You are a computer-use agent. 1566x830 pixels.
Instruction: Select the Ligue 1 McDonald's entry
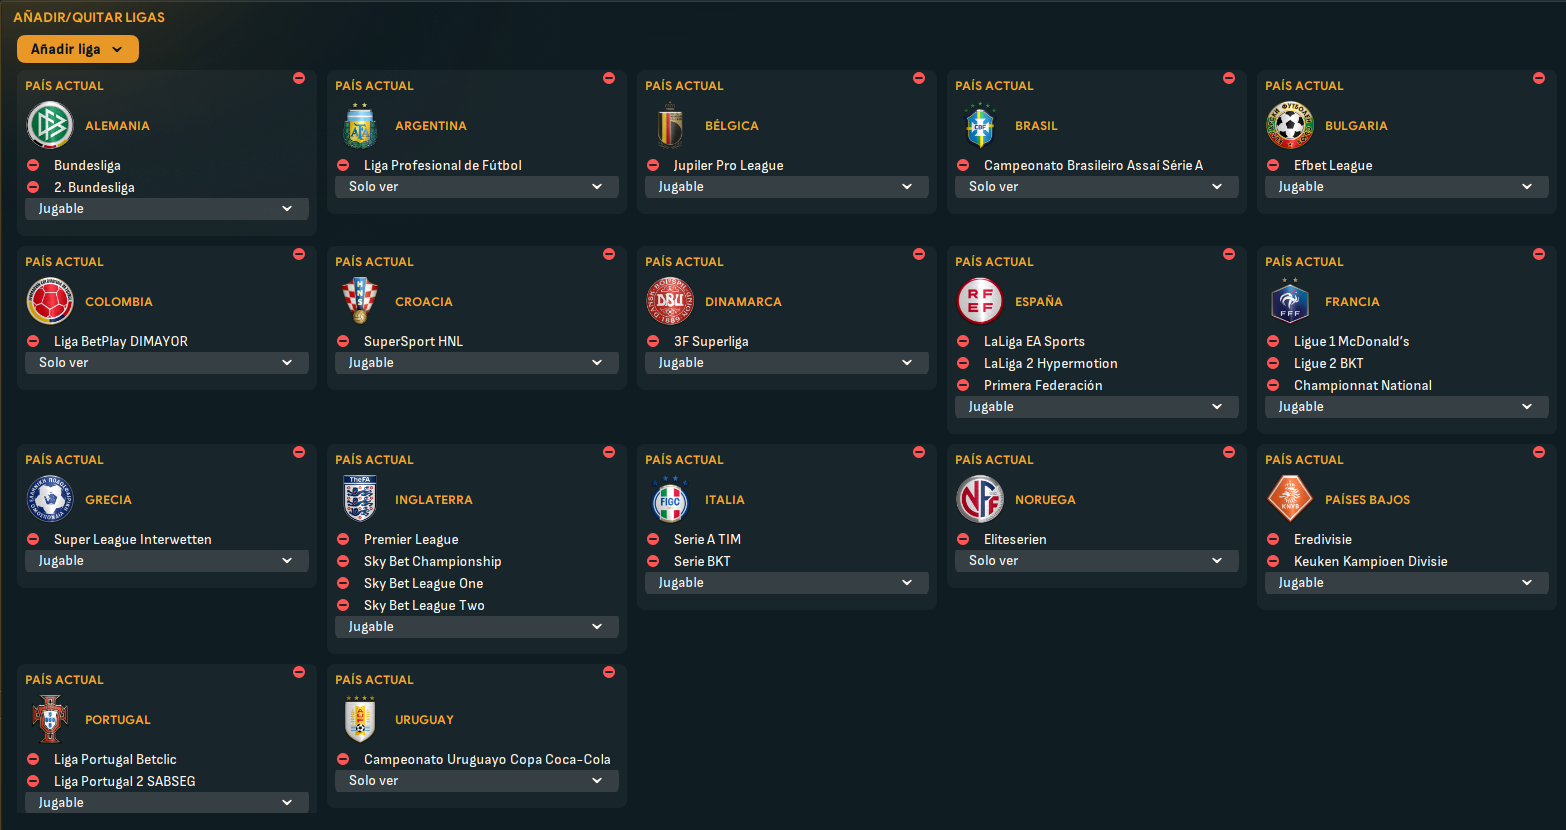(1351, 342)
